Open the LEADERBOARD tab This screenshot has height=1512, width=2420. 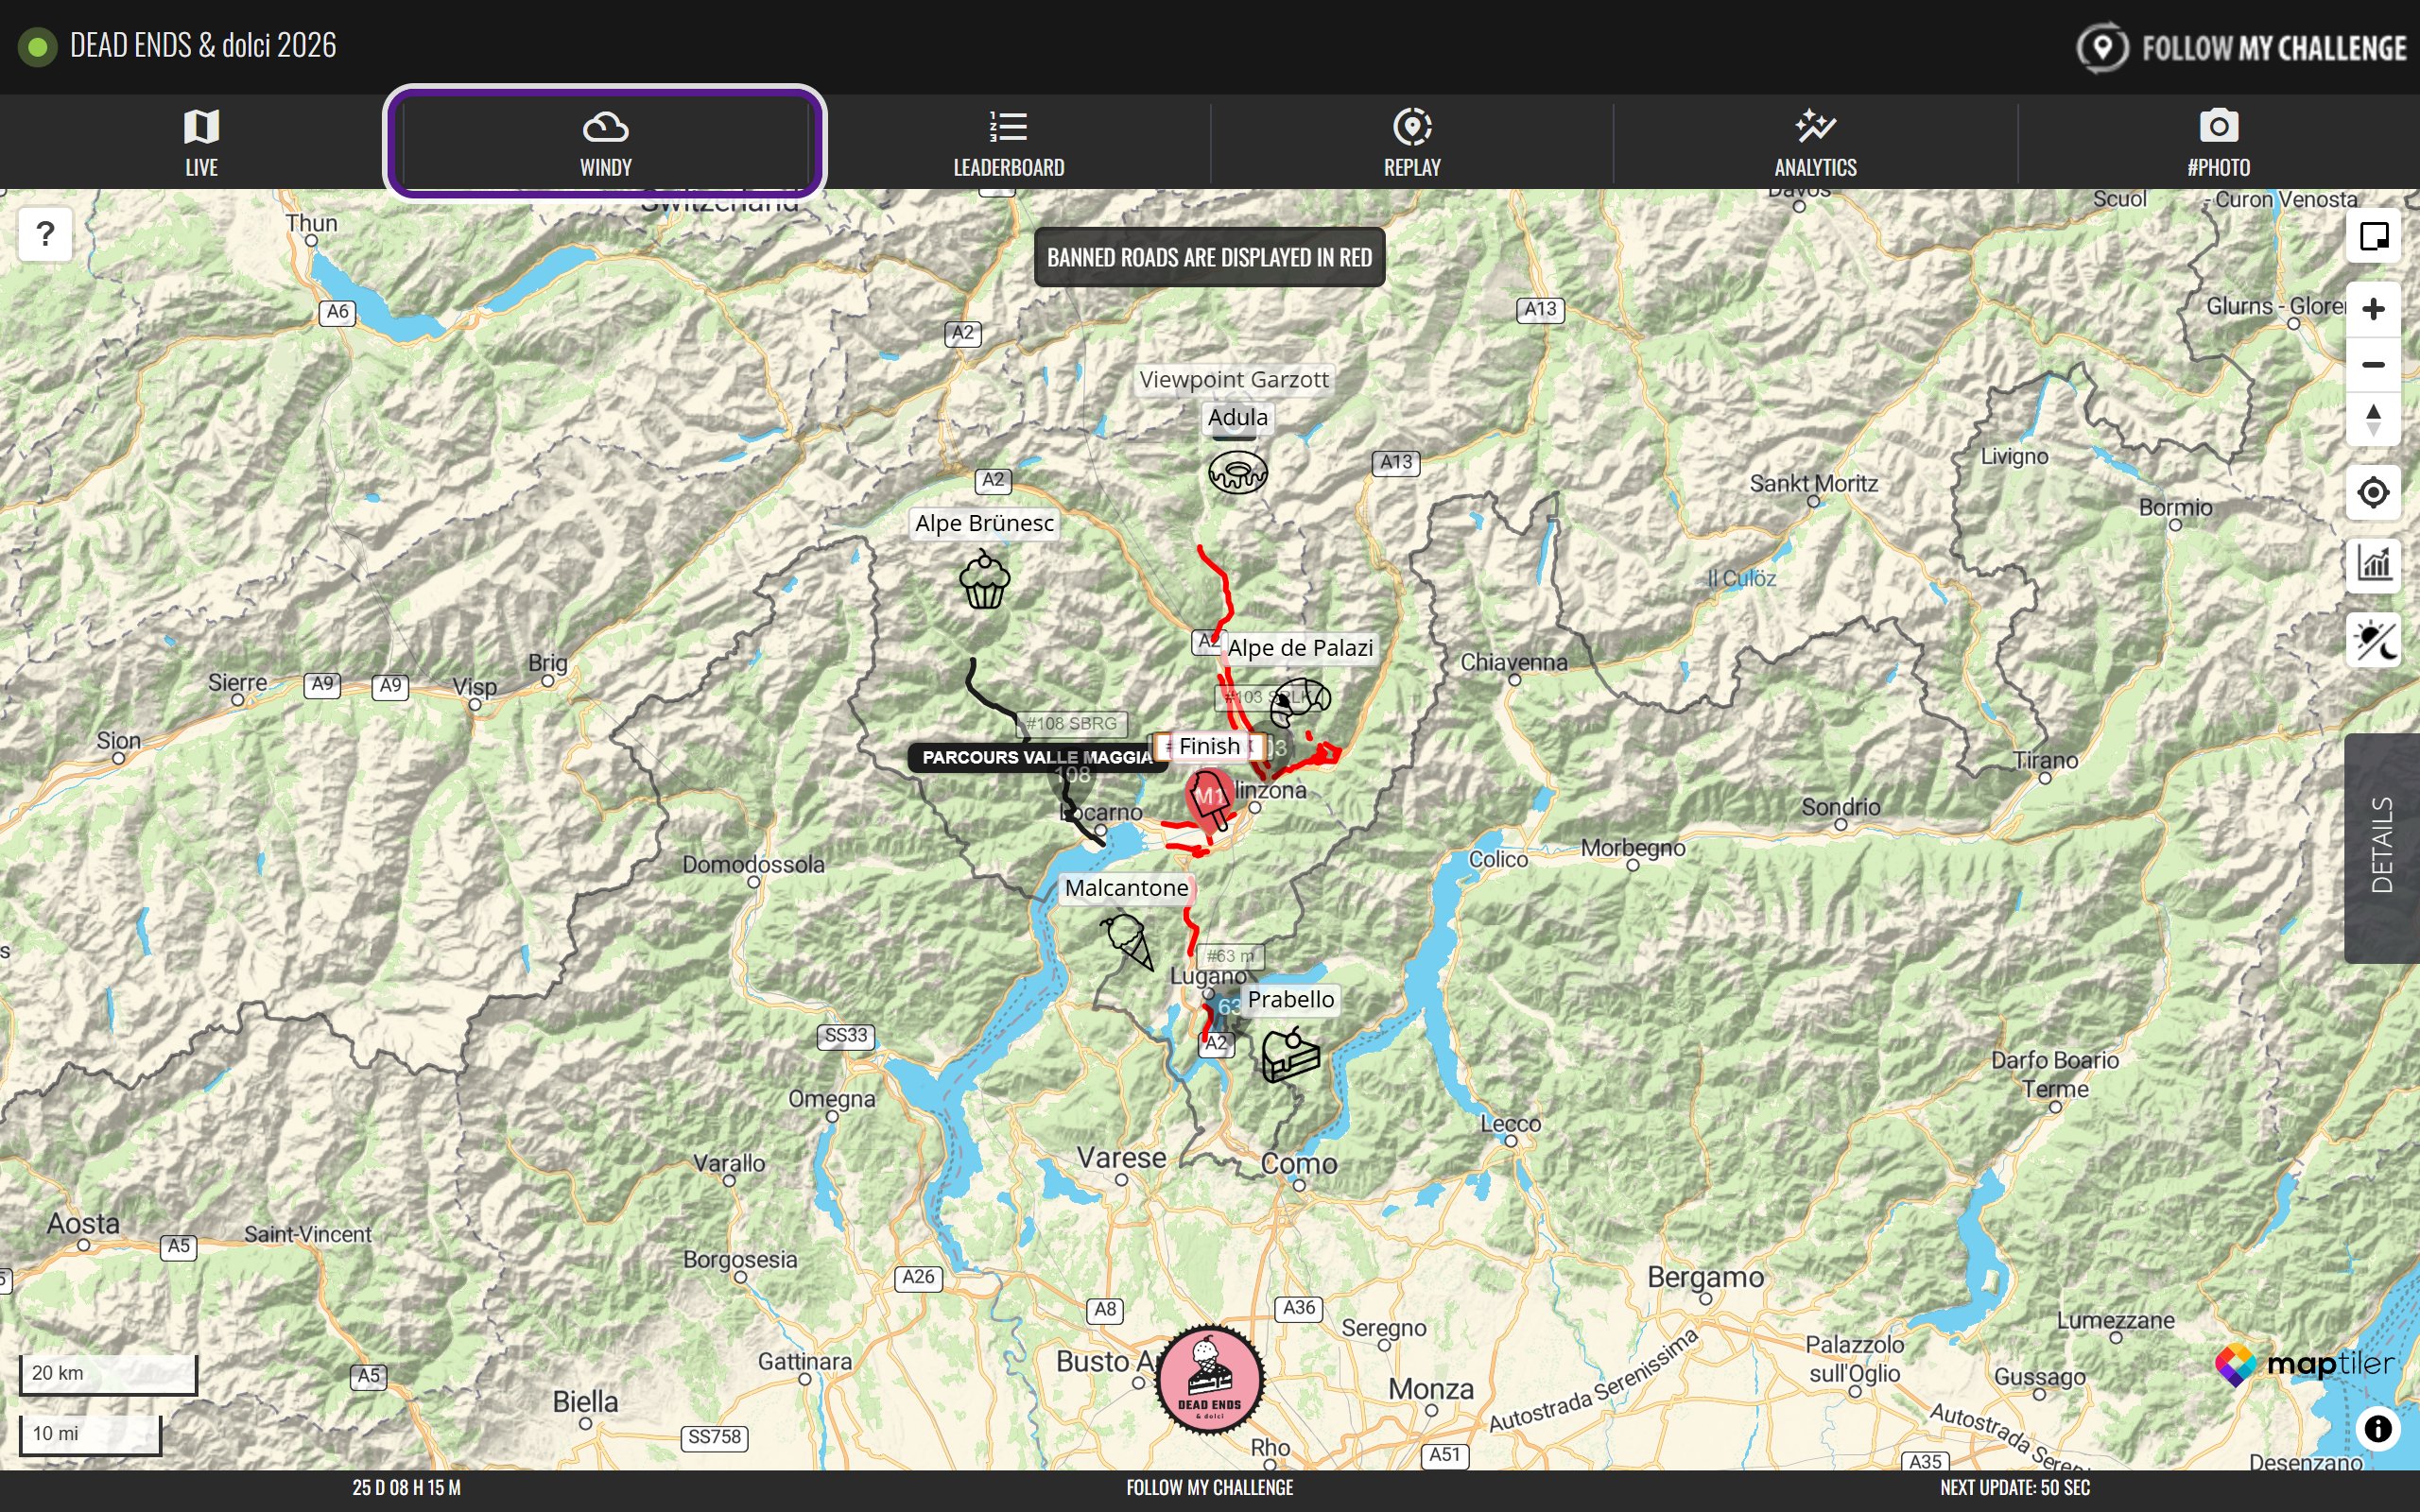click(1008, 142)
